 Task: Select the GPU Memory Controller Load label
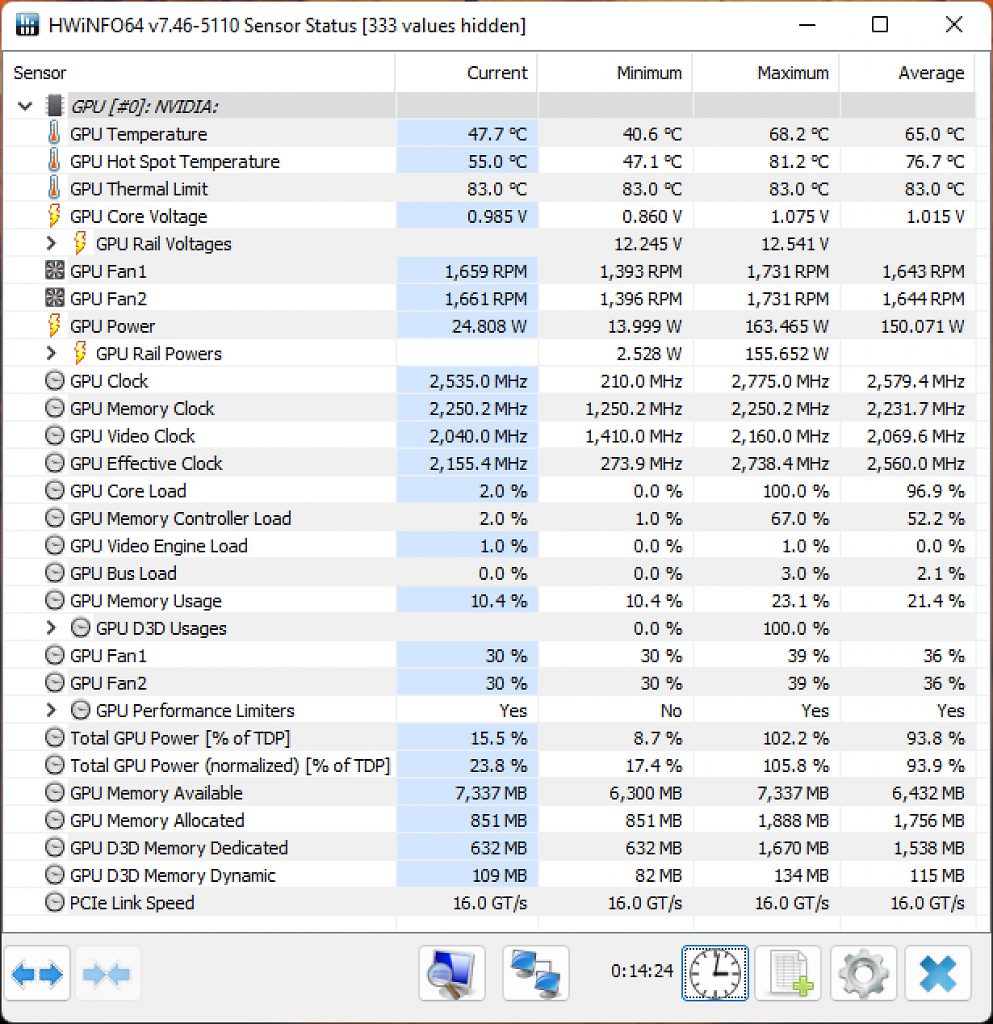[x=180, y=518]
